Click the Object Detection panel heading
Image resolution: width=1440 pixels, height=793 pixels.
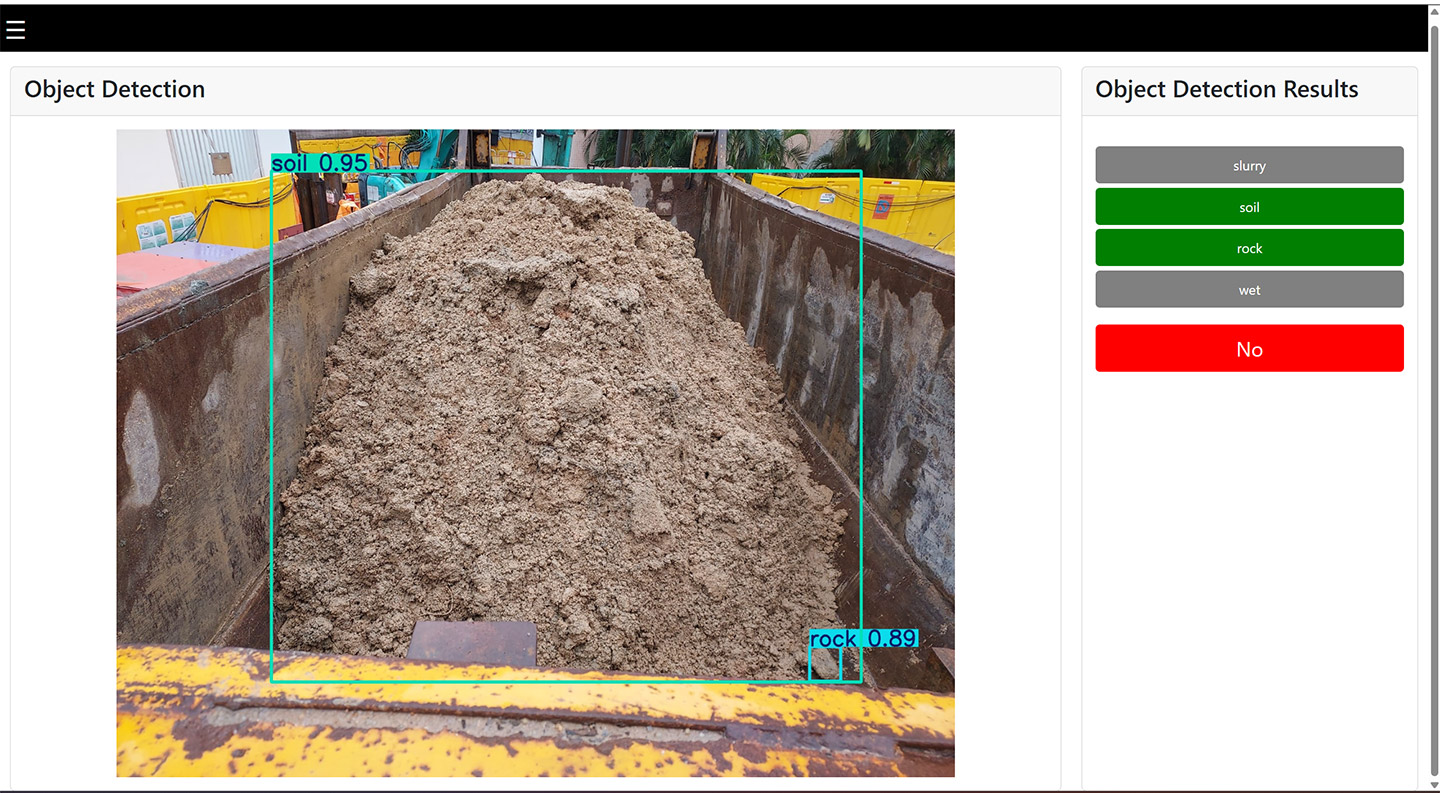pyautogui.click(x=115, y=89)
